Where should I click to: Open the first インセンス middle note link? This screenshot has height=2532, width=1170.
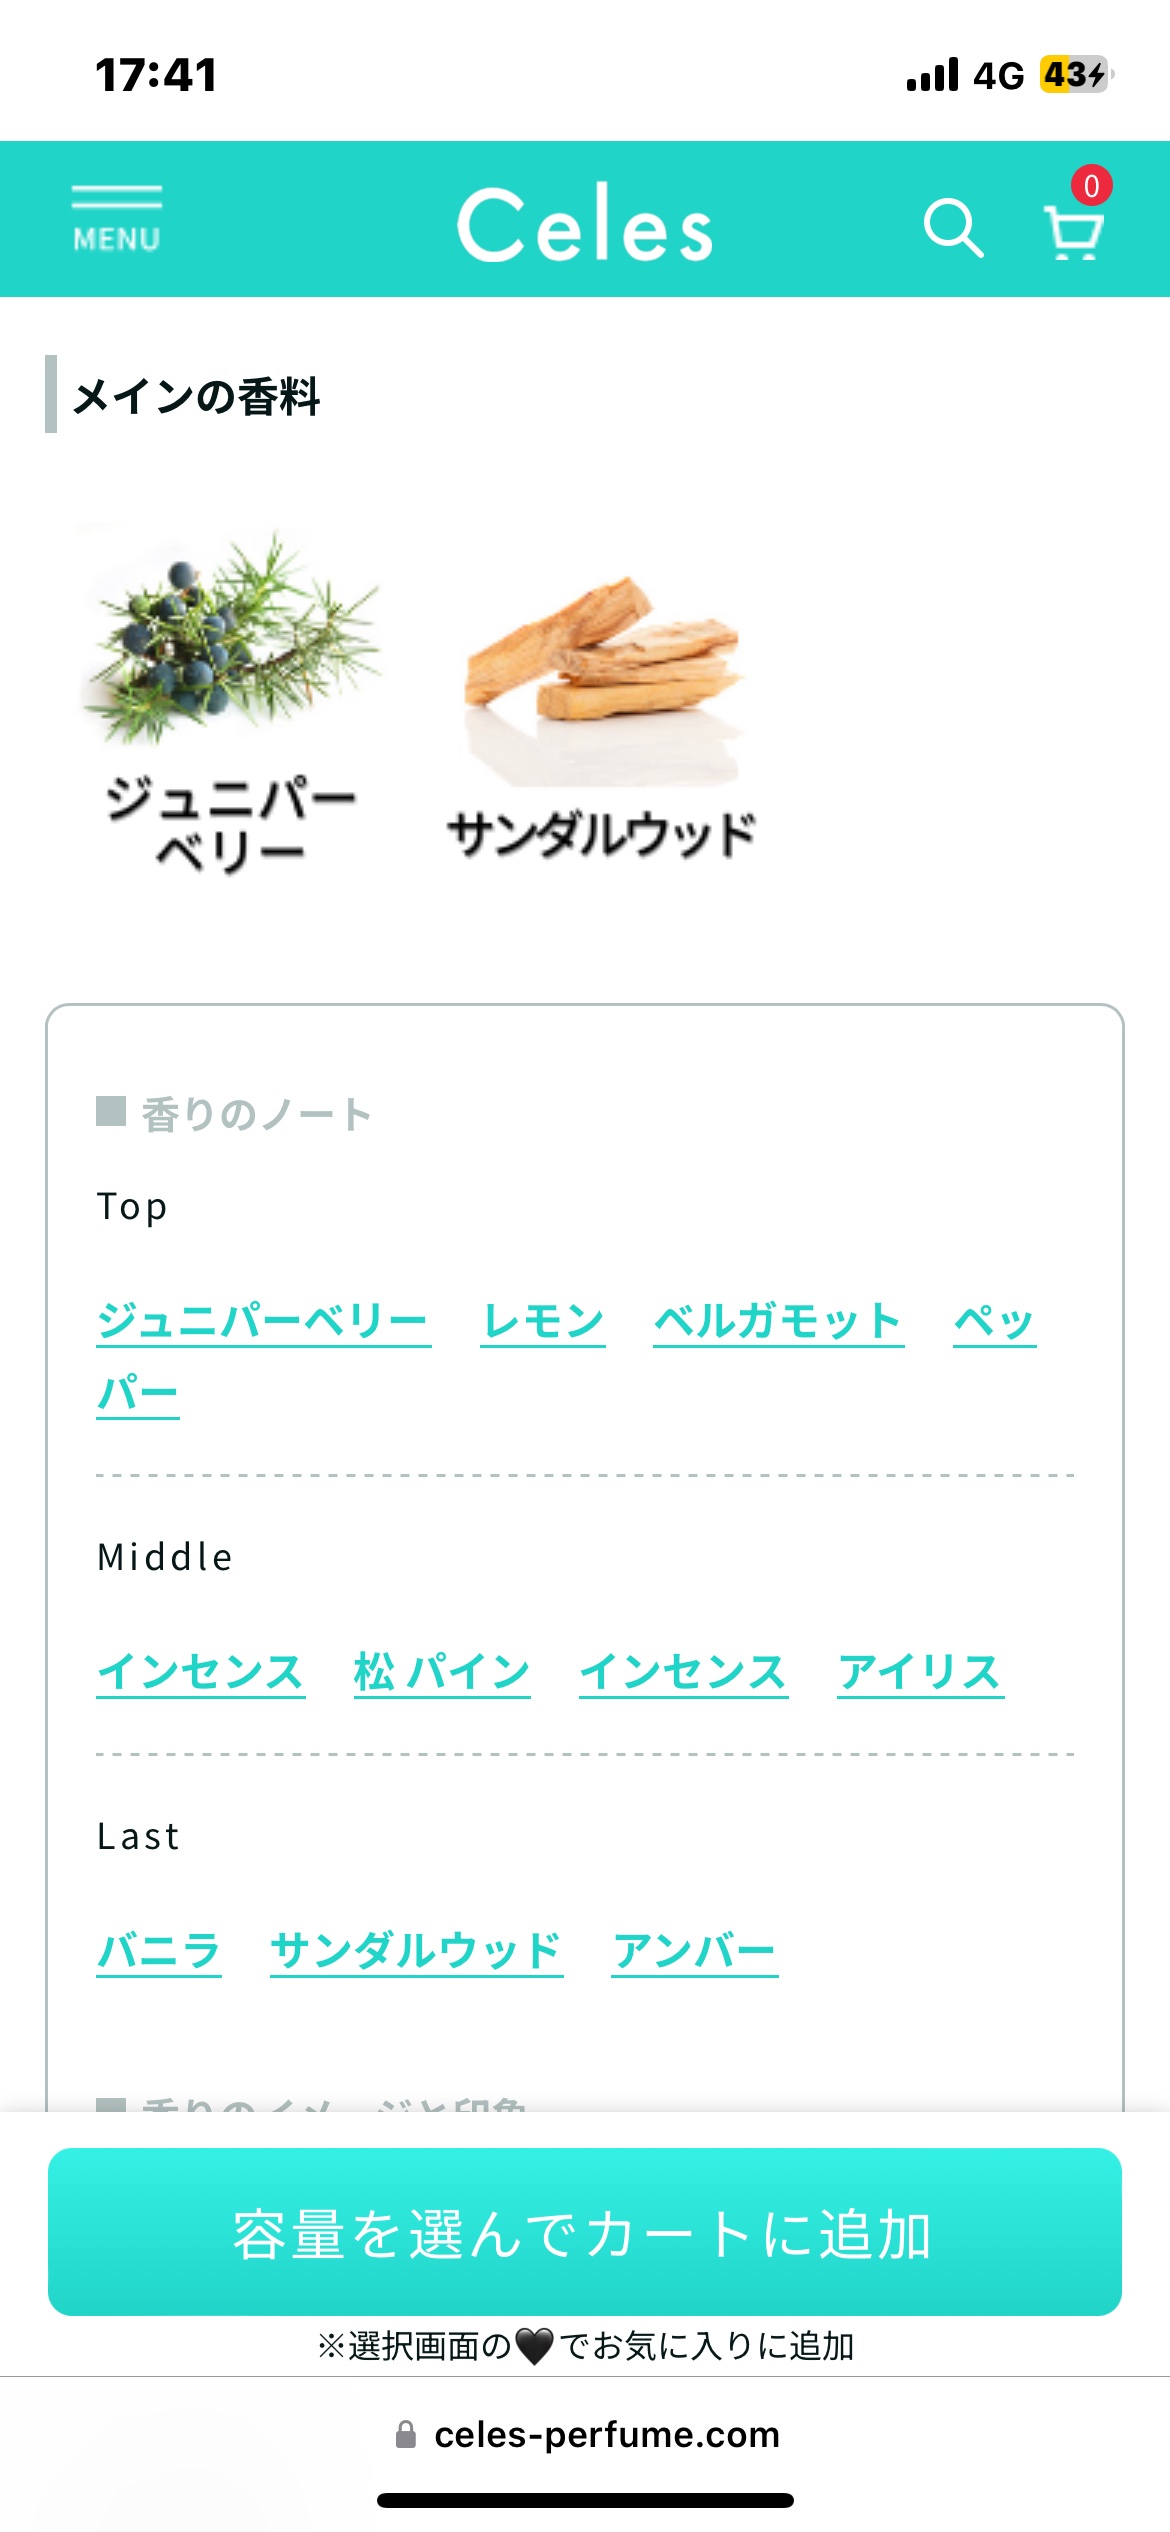[201, 1672]
